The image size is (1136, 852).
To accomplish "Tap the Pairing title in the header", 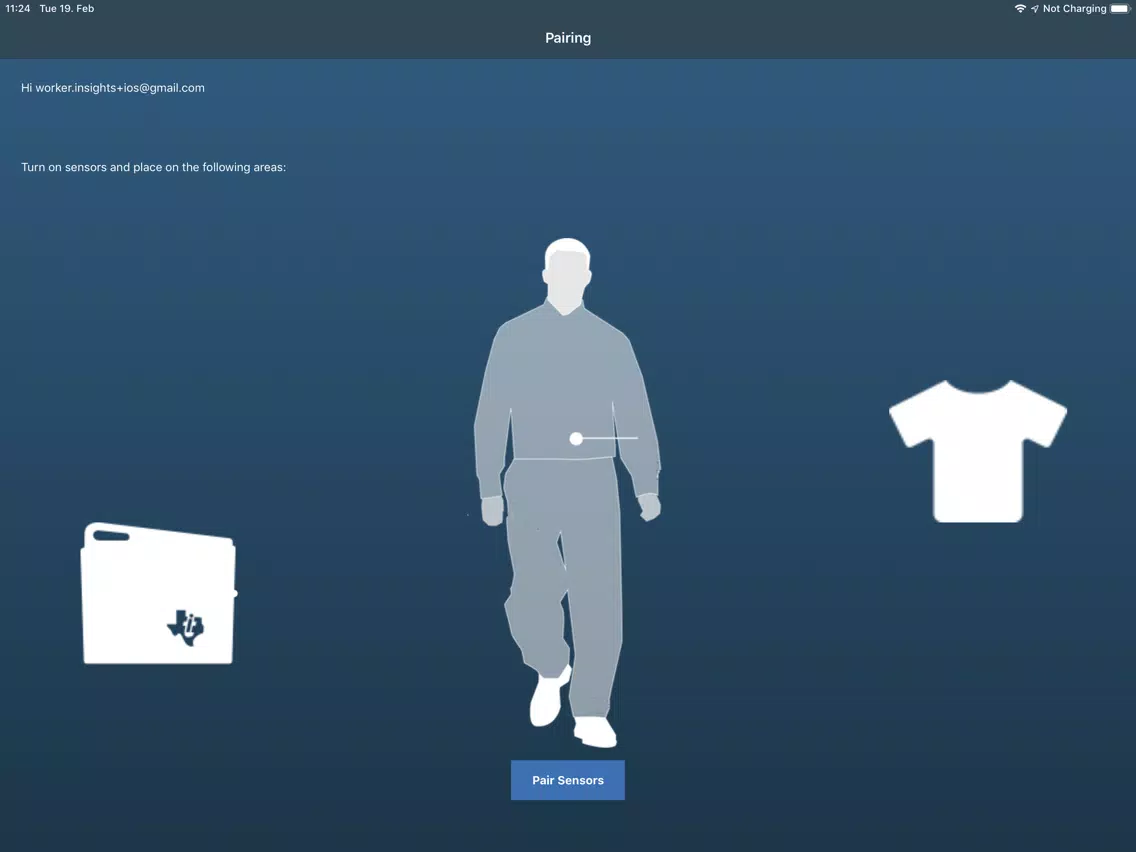I will click(568, 38).
